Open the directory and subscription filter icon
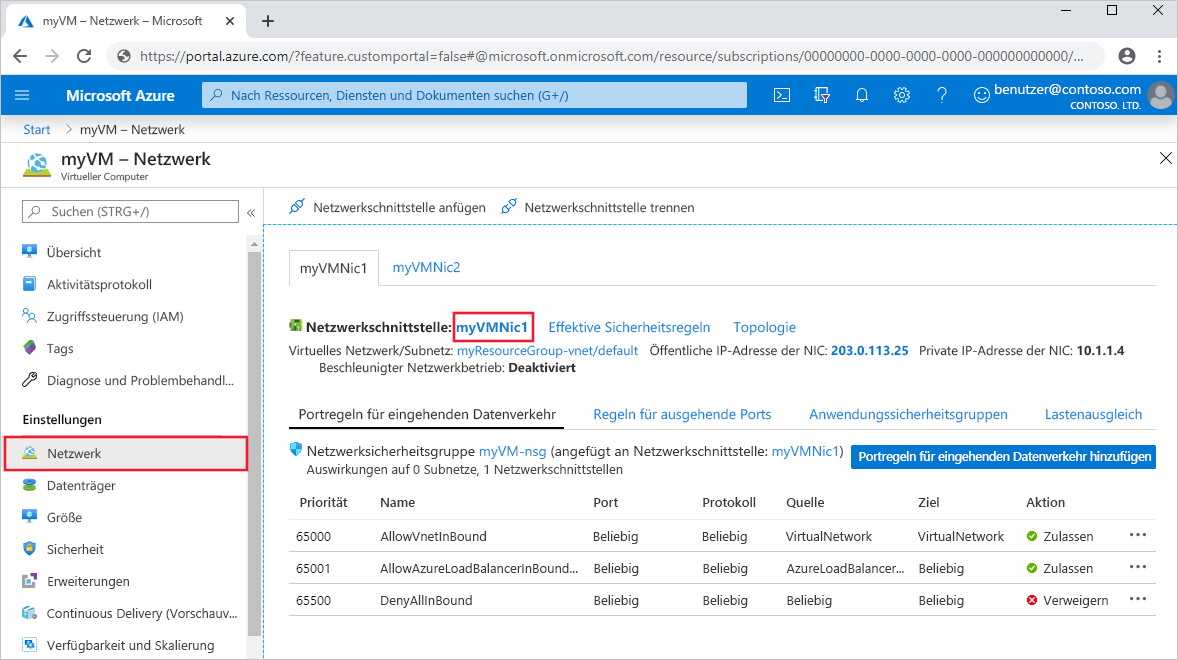The width and height of the screenshot is (1178, 660). pos(822,95)
